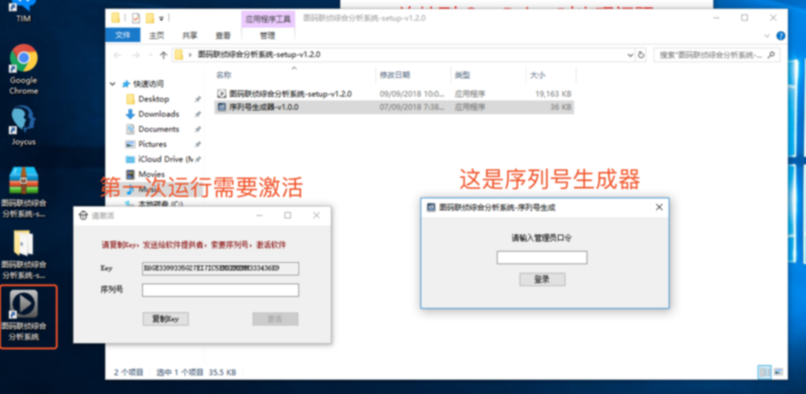The width and height of the screenshot is (806, 394).
Task: Select the yellow folder icon on desktop
Action: click(24, 243)
